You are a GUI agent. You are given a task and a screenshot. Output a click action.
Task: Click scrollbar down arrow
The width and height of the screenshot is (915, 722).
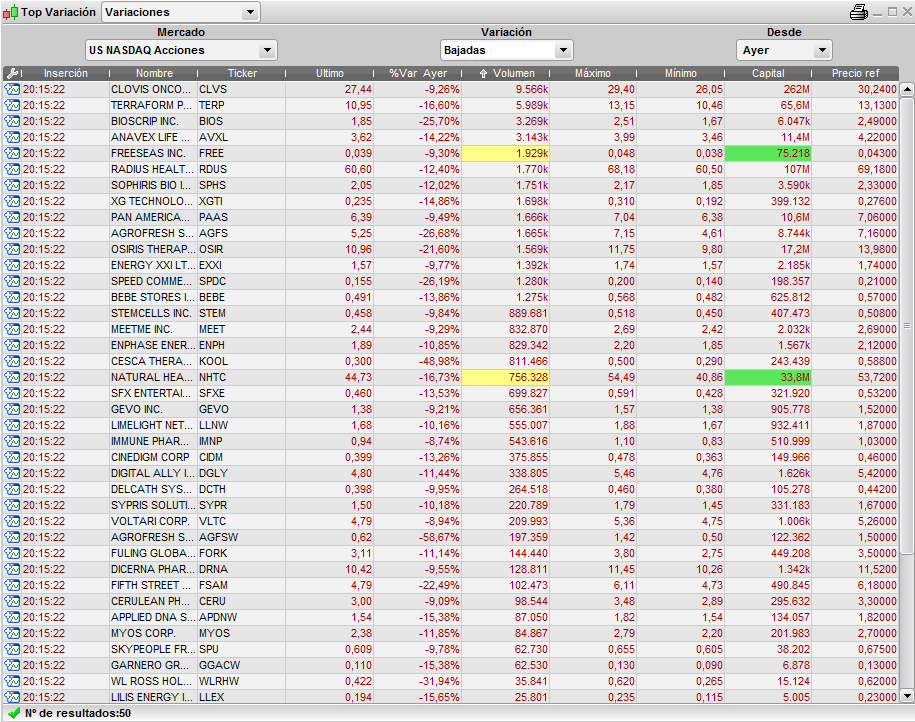coord(907,696)
